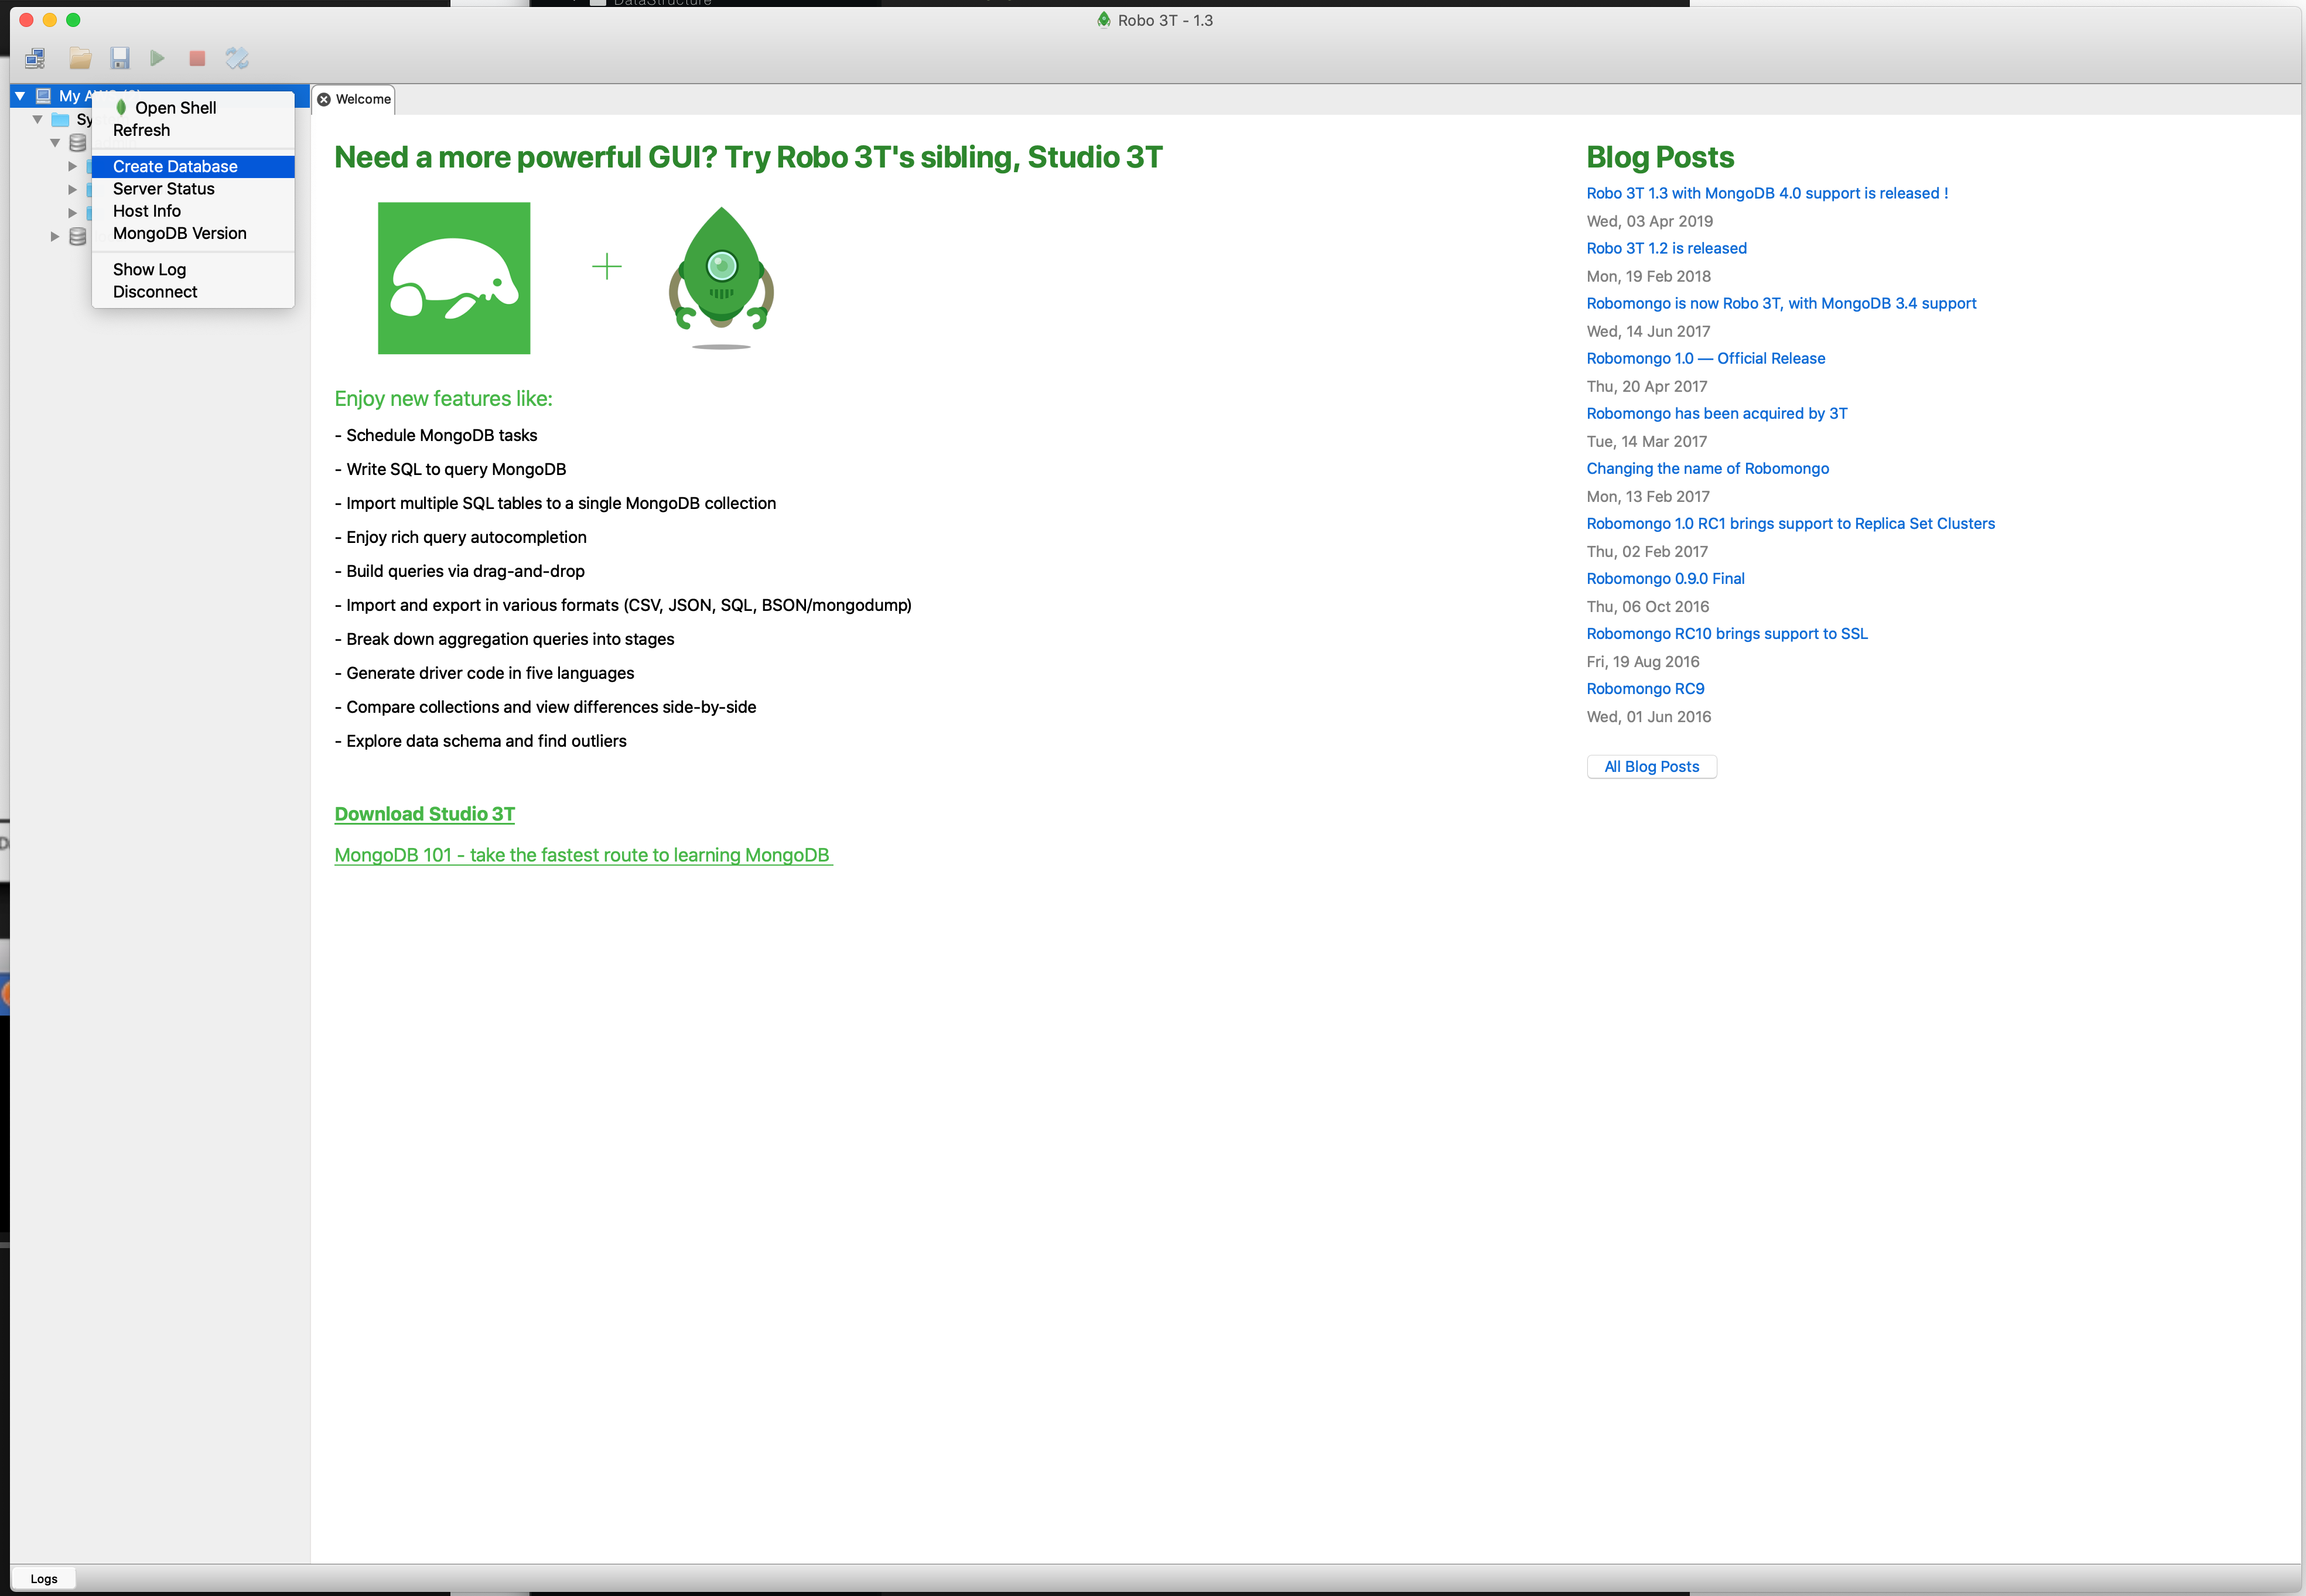Choose Disconnect in the context menu
The image size is (2306, 1596).
coord(155,292)
